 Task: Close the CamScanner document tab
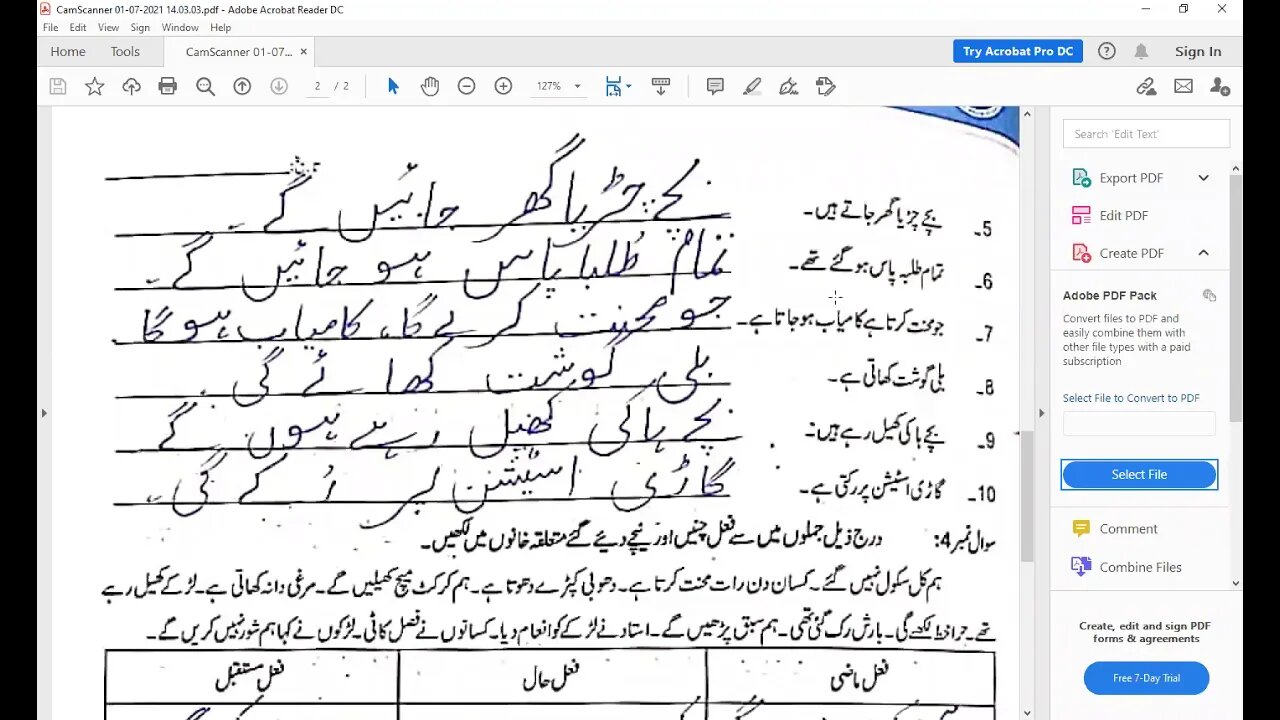[304, 51]
